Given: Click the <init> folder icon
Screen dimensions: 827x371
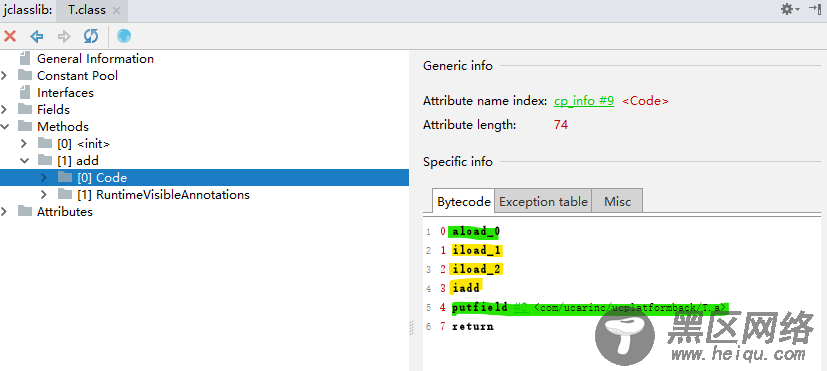Looking at the screenshot, I should (45, 143).
